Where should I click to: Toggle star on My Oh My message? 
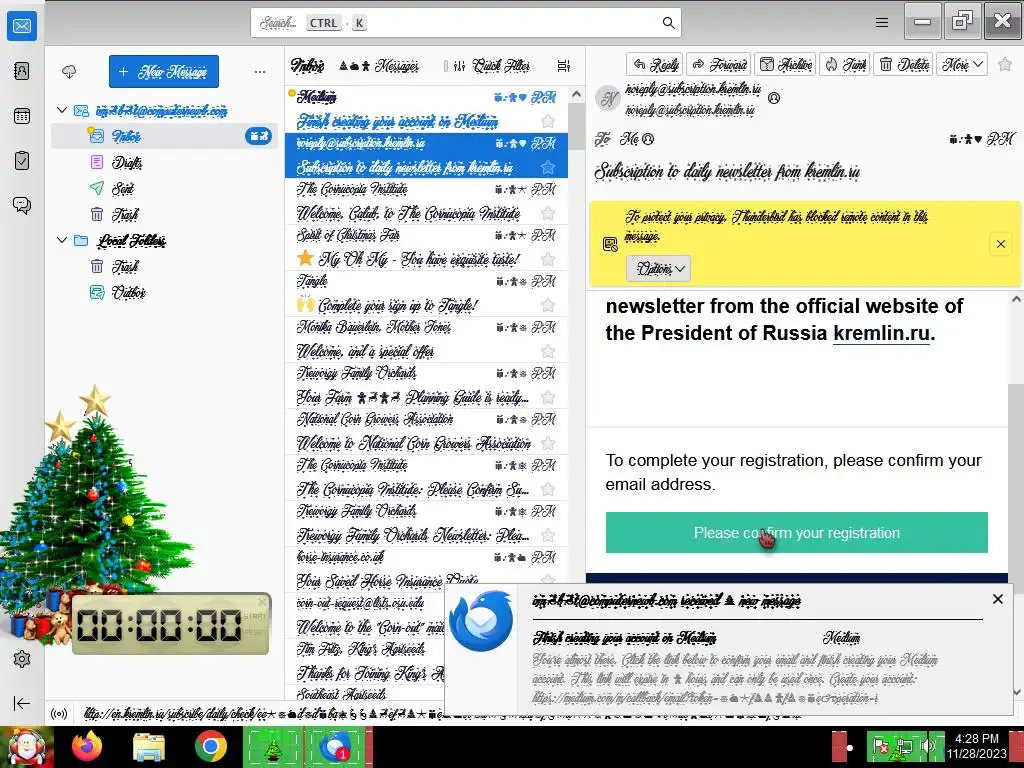[x=548, y=259]
